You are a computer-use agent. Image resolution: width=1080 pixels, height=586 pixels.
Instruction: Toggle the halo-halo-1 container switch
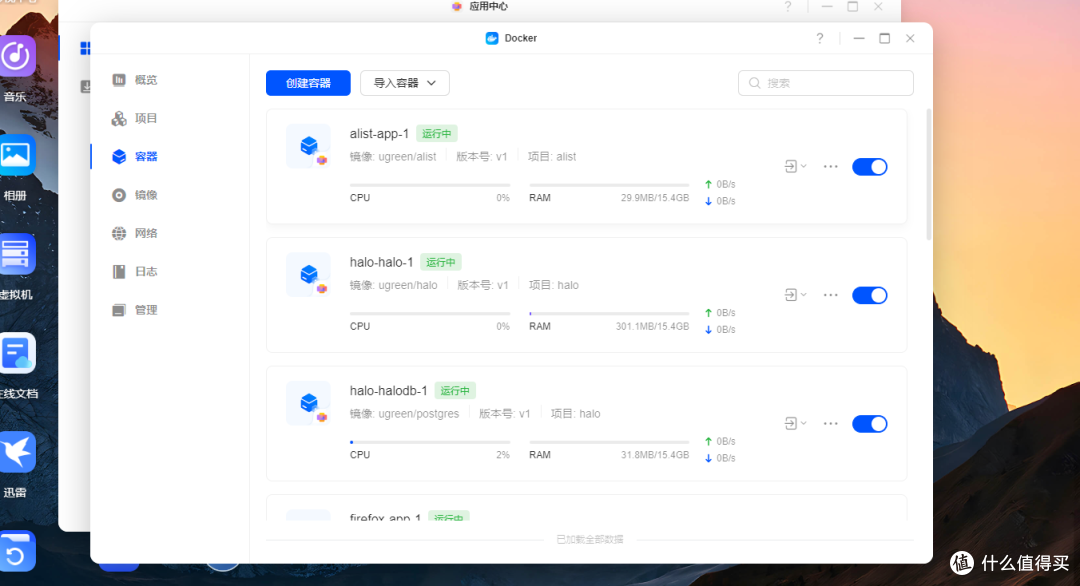point(870,295)
